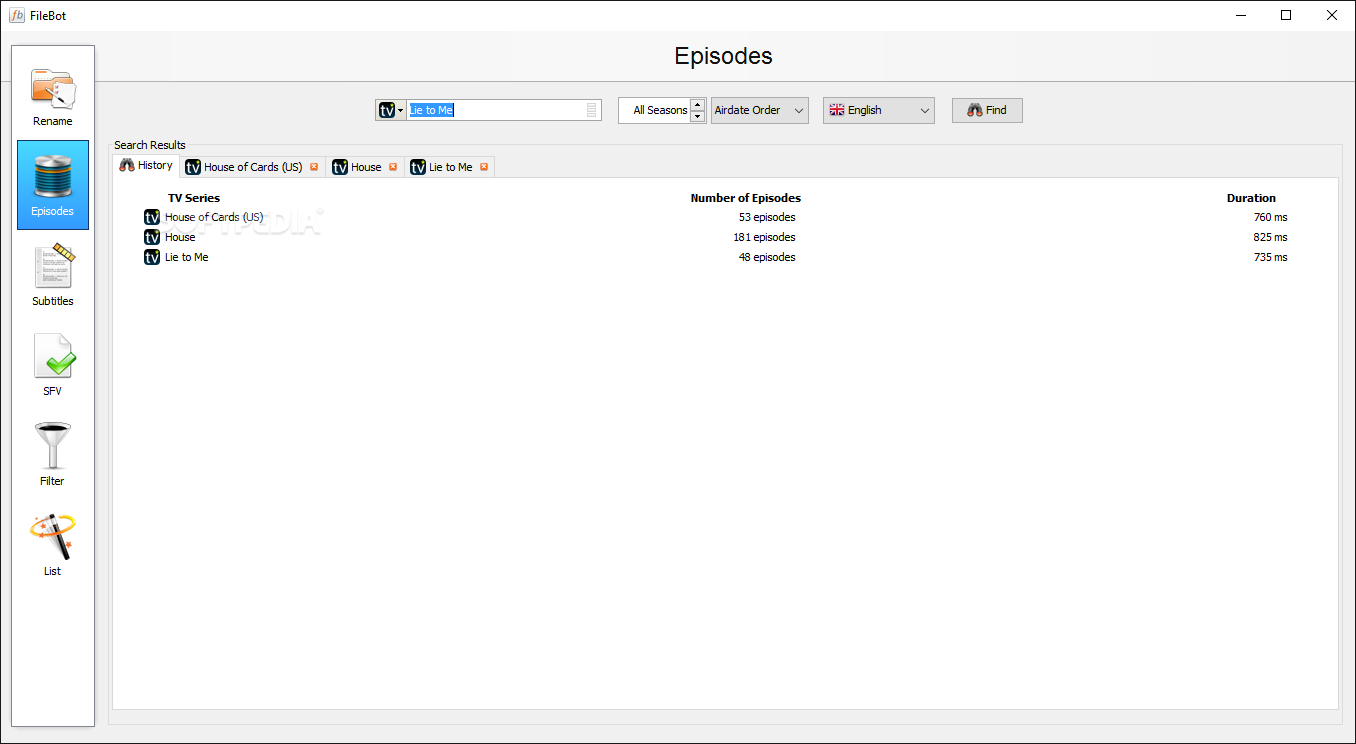Switch to the House tab
The image size is (1356, 744).
pyautogui.click(x=366, y=167)
